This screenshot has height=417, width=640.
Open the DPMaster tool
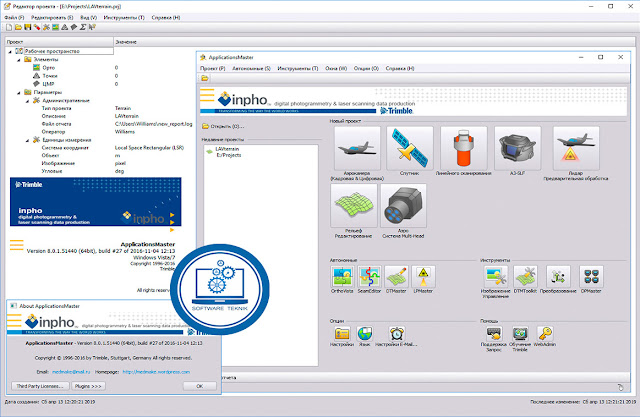(591, 276)
